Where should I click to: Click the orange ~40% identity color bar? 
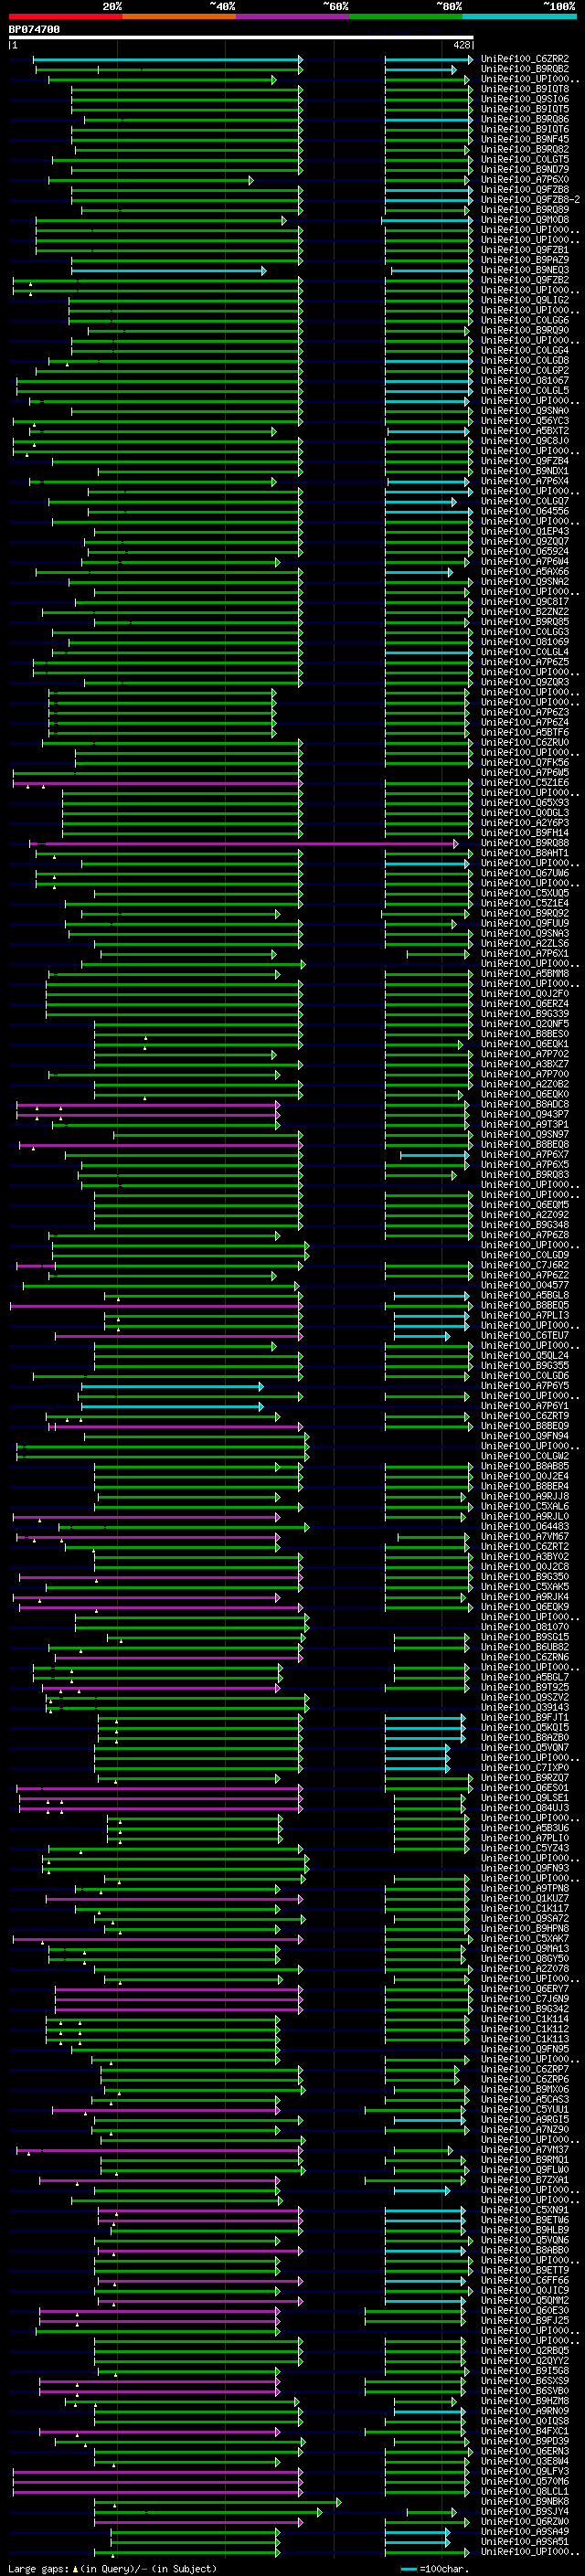click(x=179, y=16)
